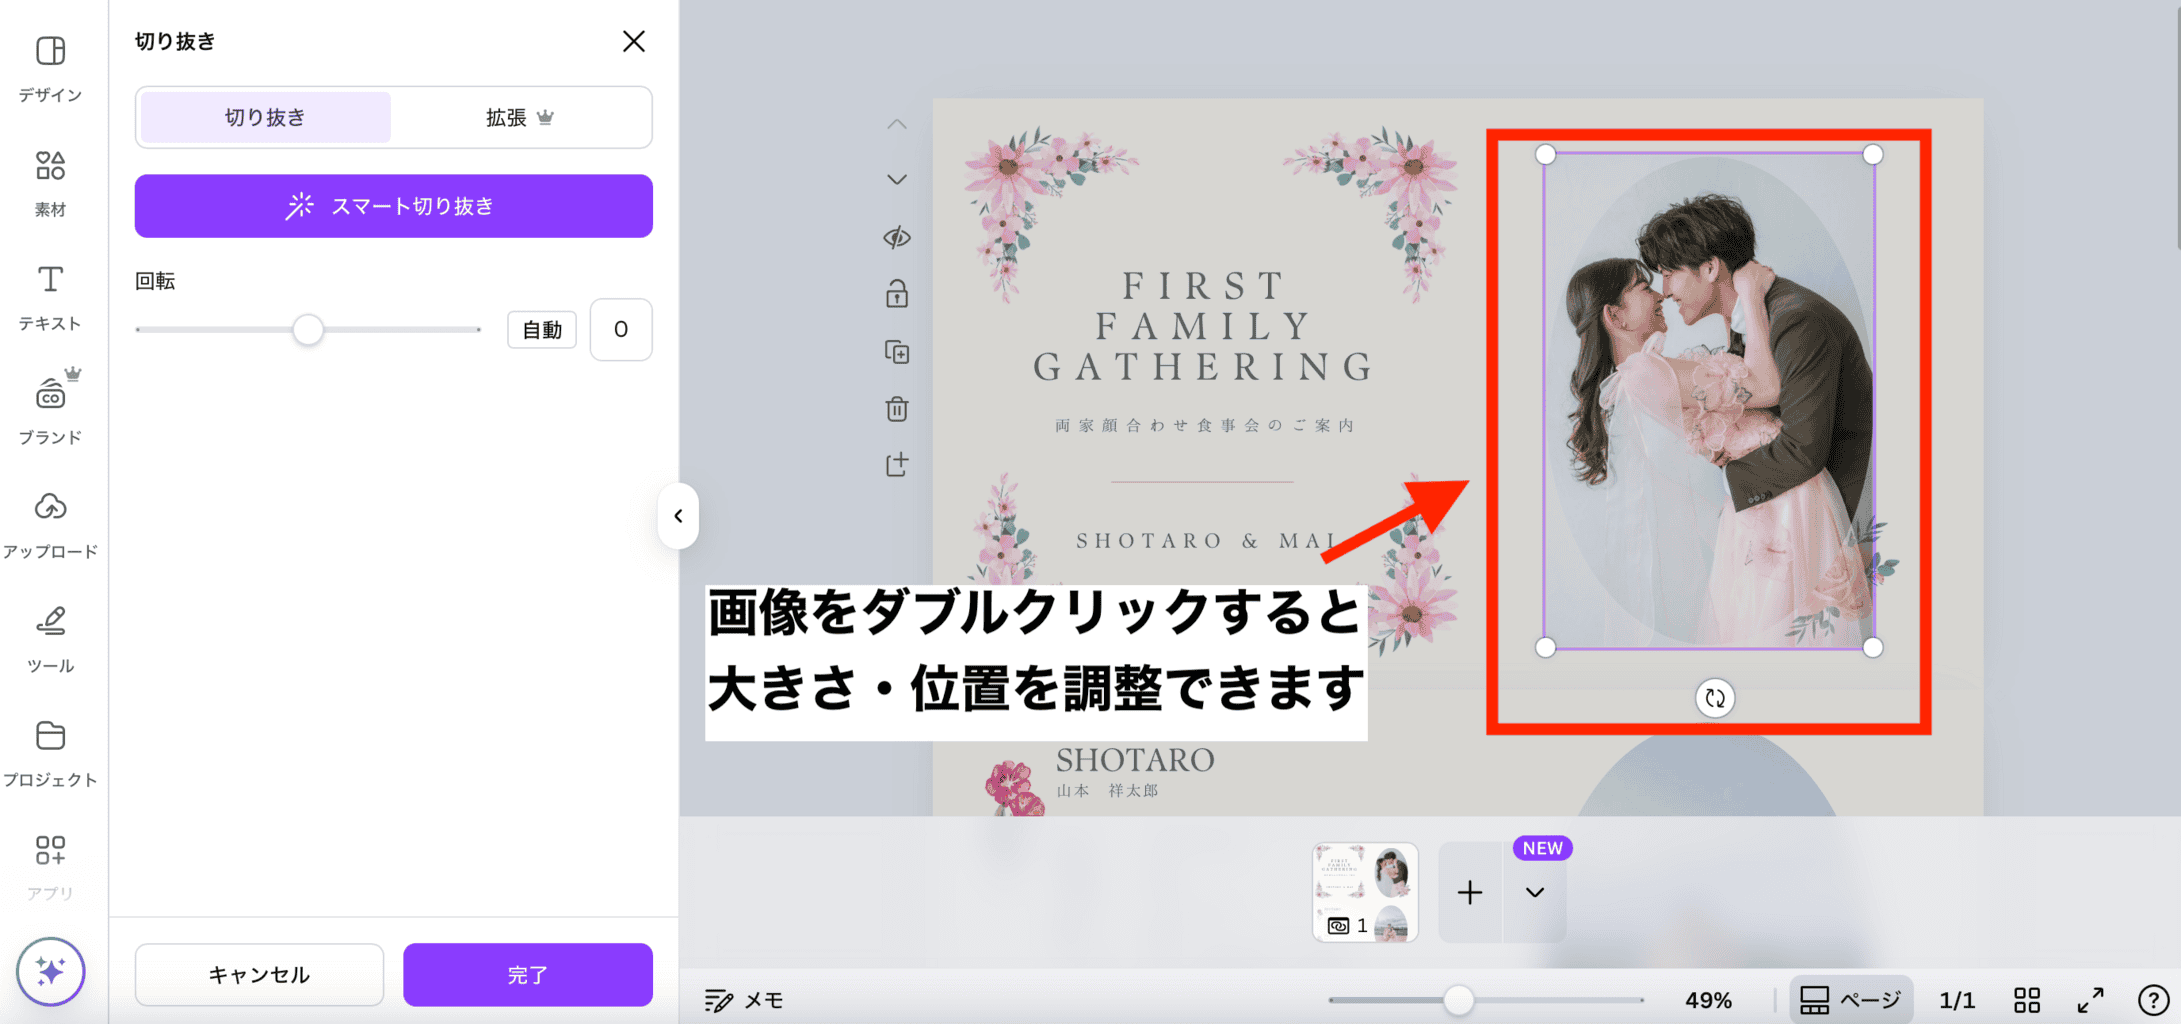The image size is (2181, 1024).
Task: Click the trash icon to delete page
Action: pos(897,409)
